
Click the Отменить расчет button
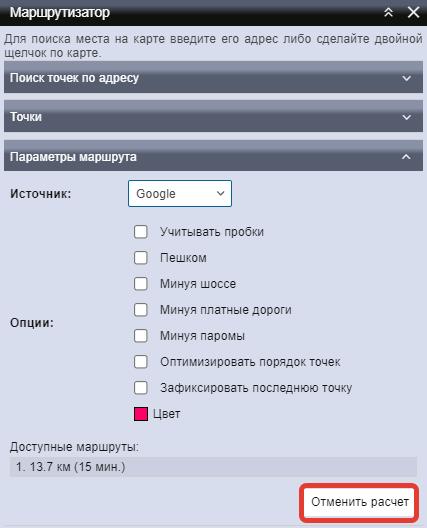(x=359, y=502)
